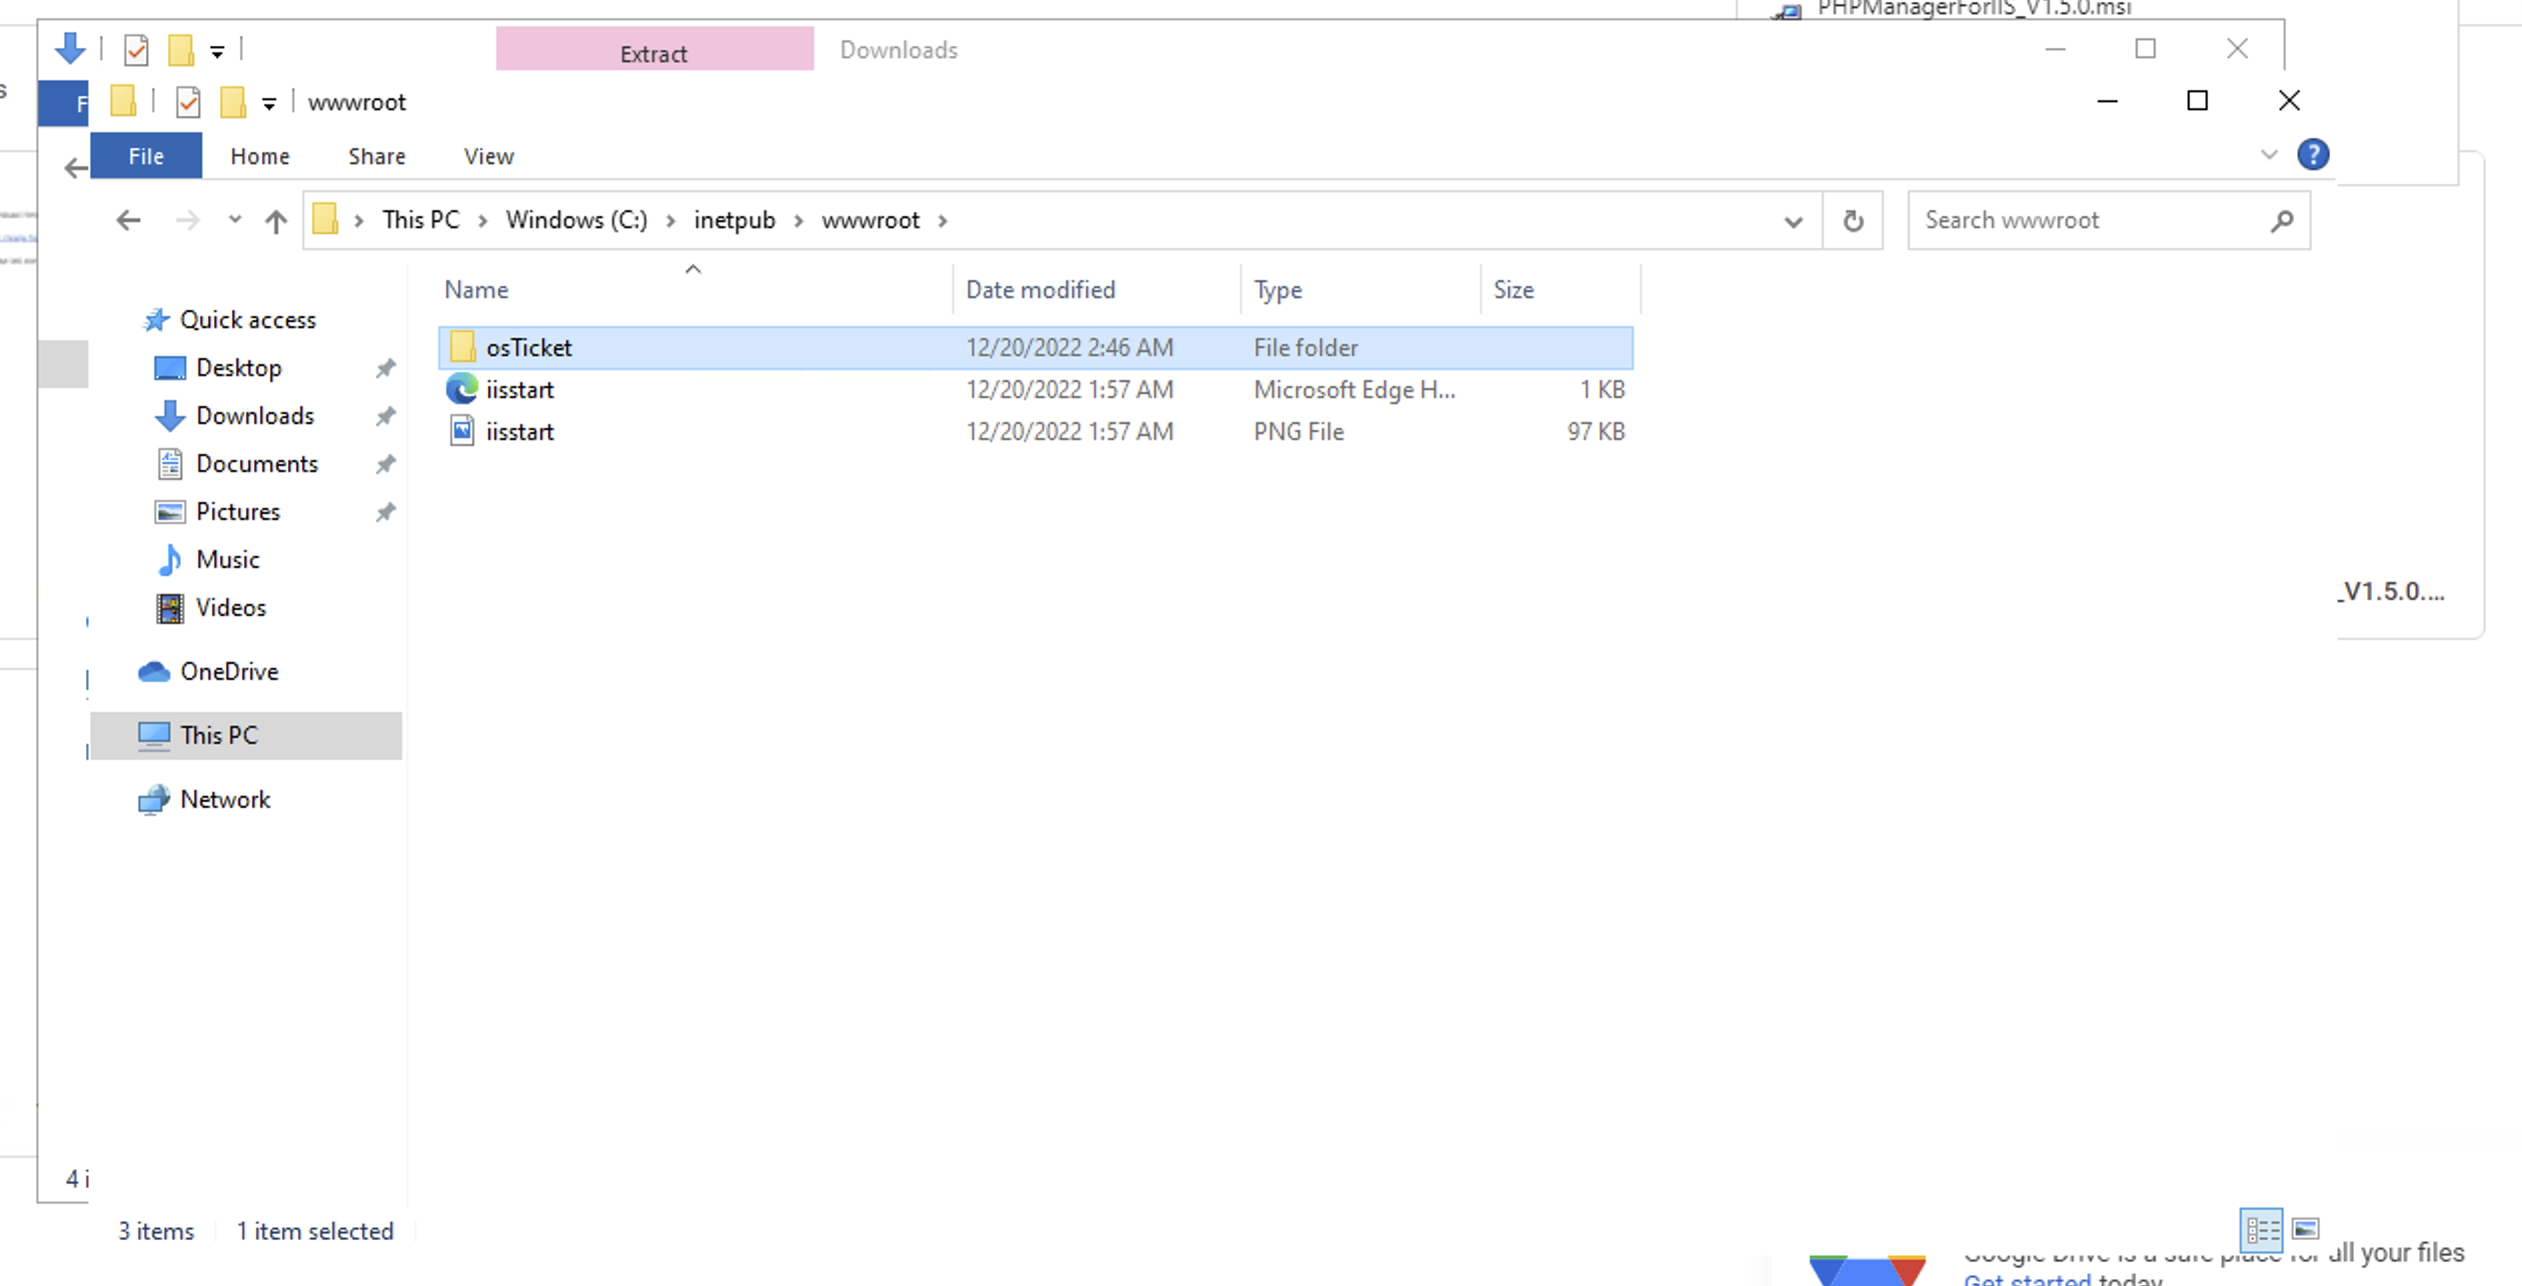Click the This PC icon in sidebar

(218, 733)
